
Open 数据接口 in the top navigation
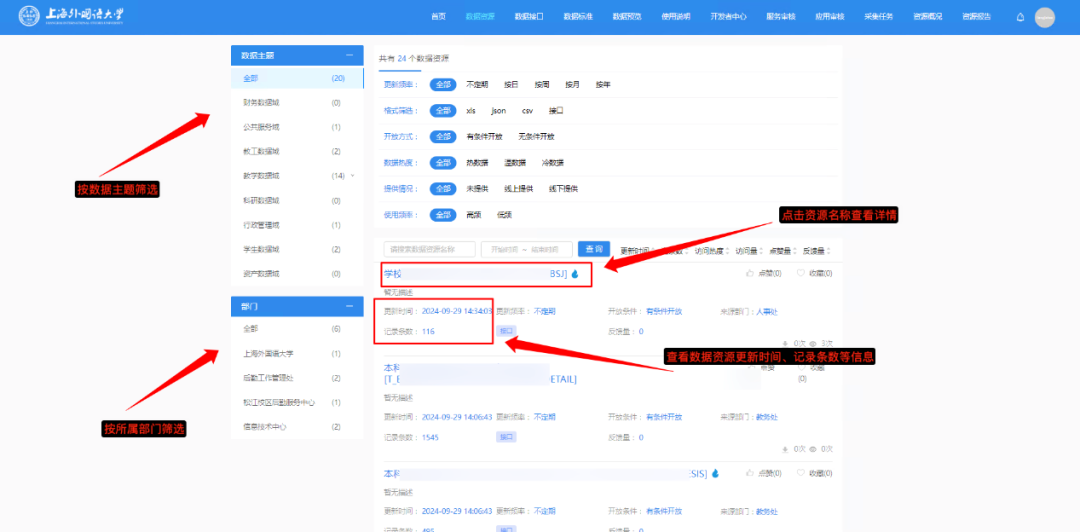pos(529,17)
